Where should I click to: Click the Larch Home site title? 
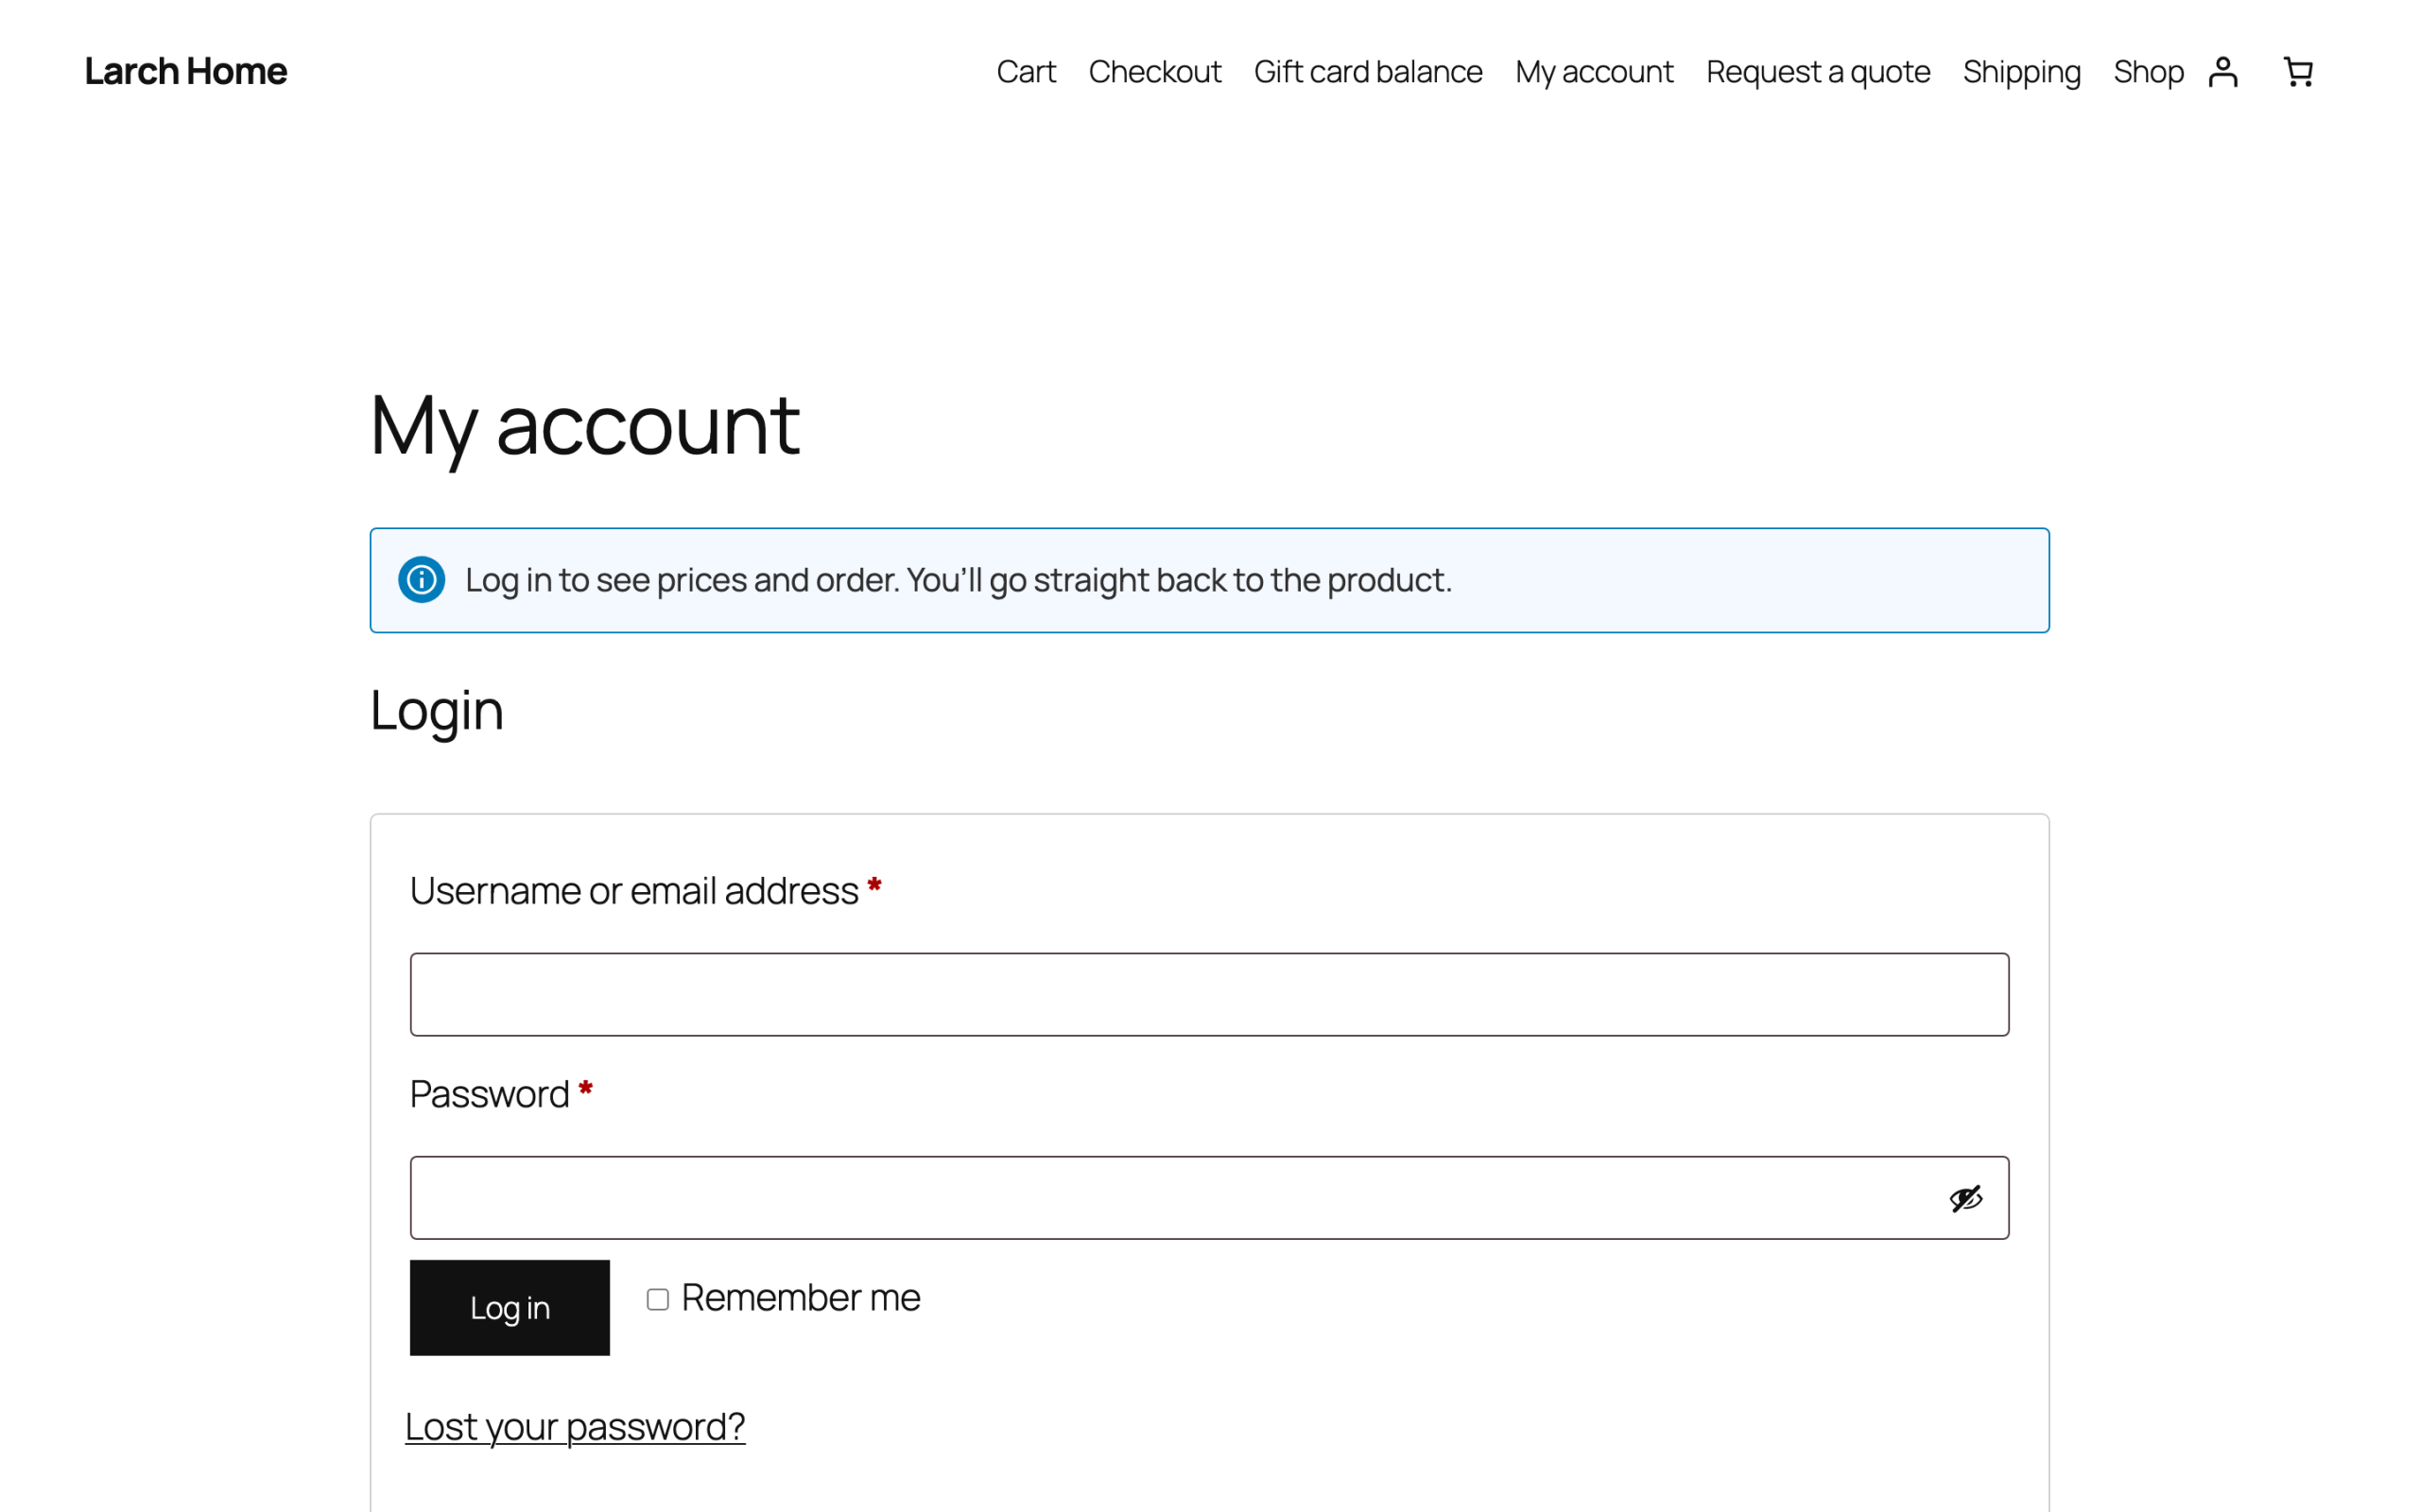(x=186, y=72)
